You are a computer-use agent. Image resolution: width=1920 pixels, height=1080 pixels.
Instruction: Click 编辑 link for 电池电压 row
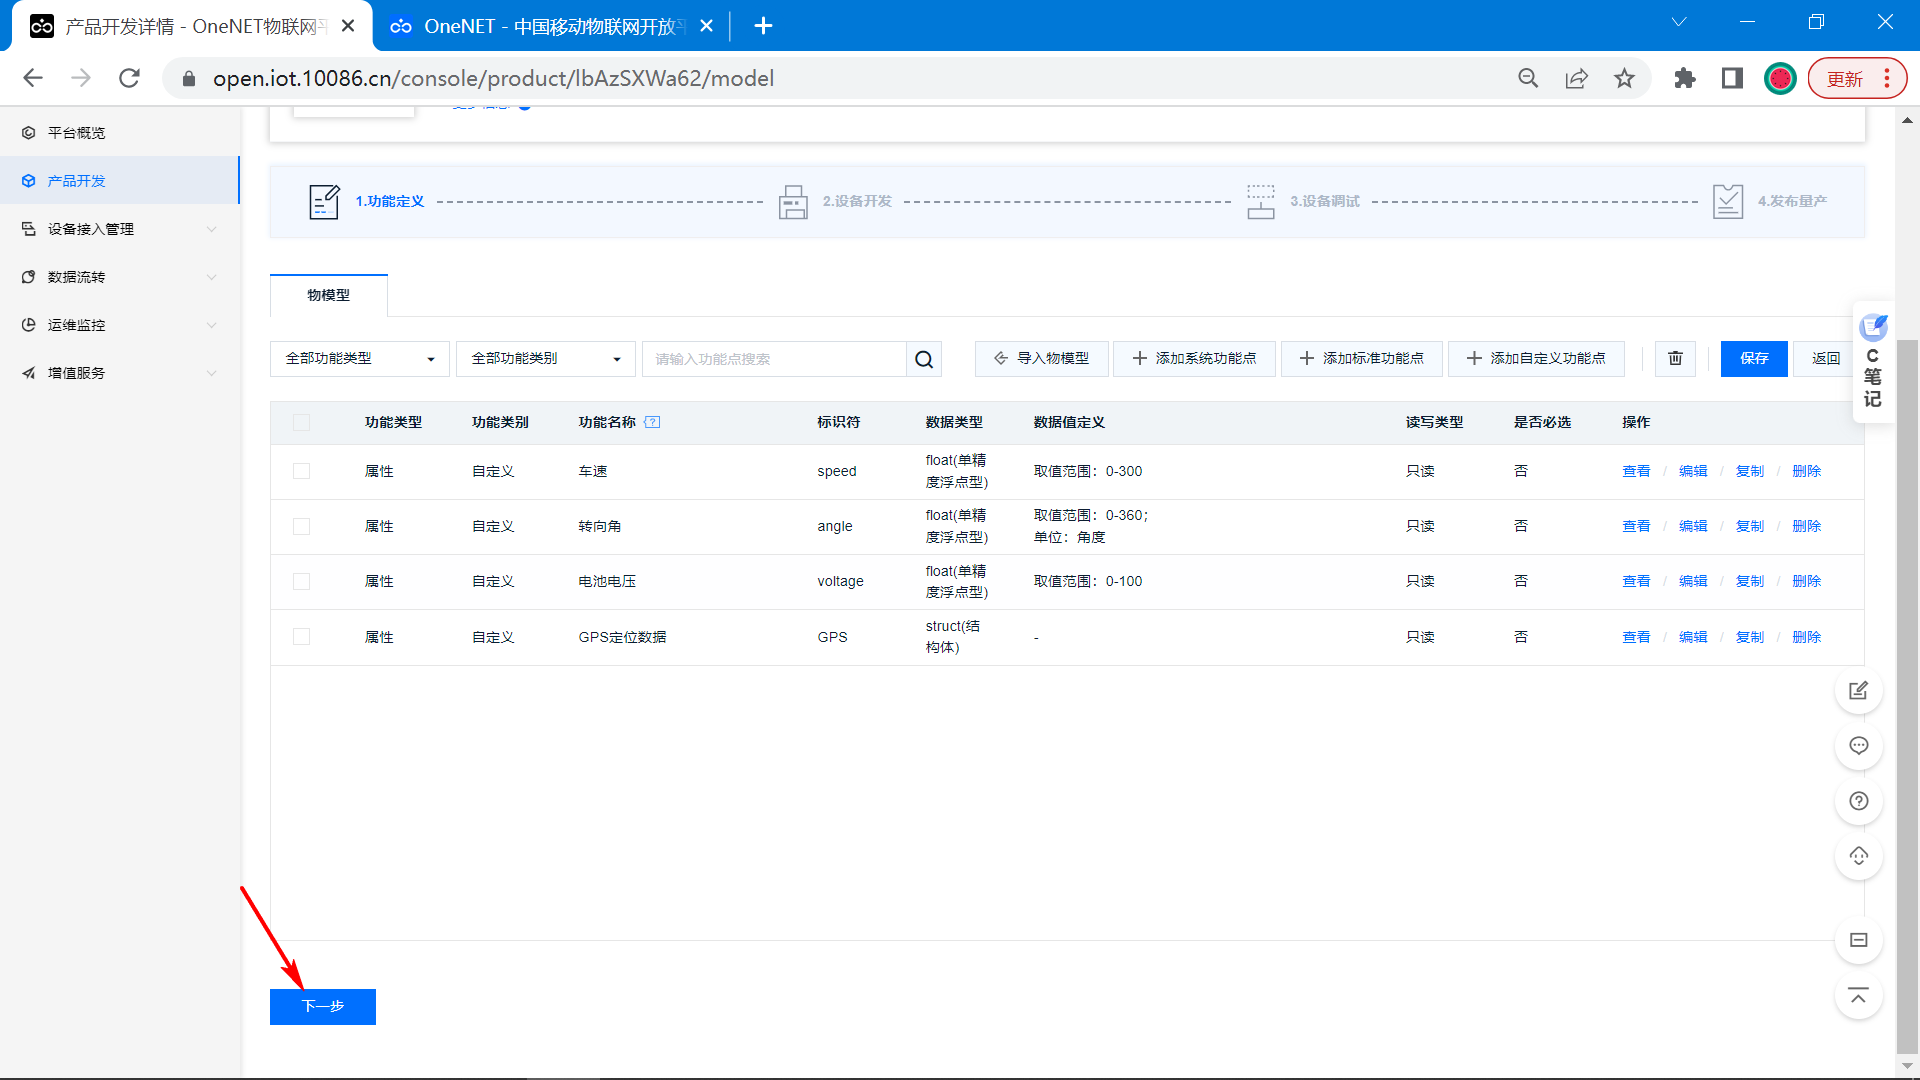click(1692, 581)
